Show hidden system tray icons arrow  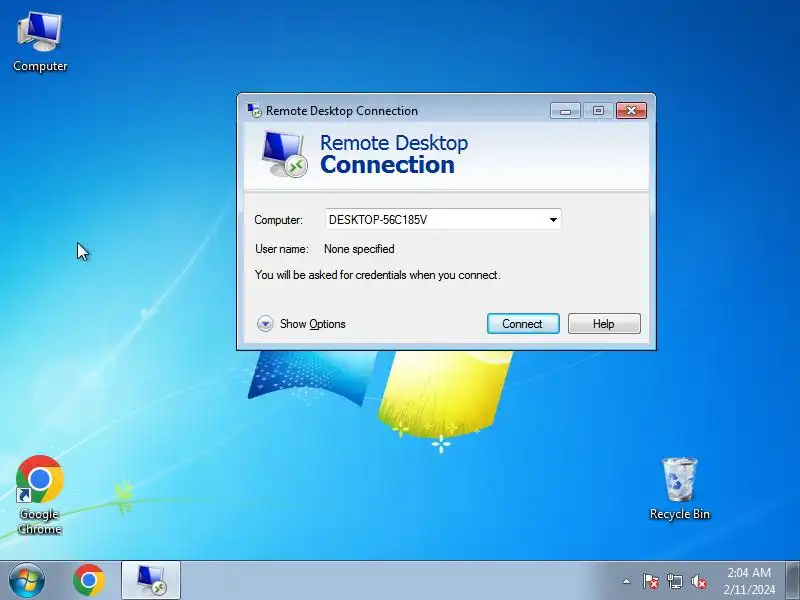click(627, 581)
